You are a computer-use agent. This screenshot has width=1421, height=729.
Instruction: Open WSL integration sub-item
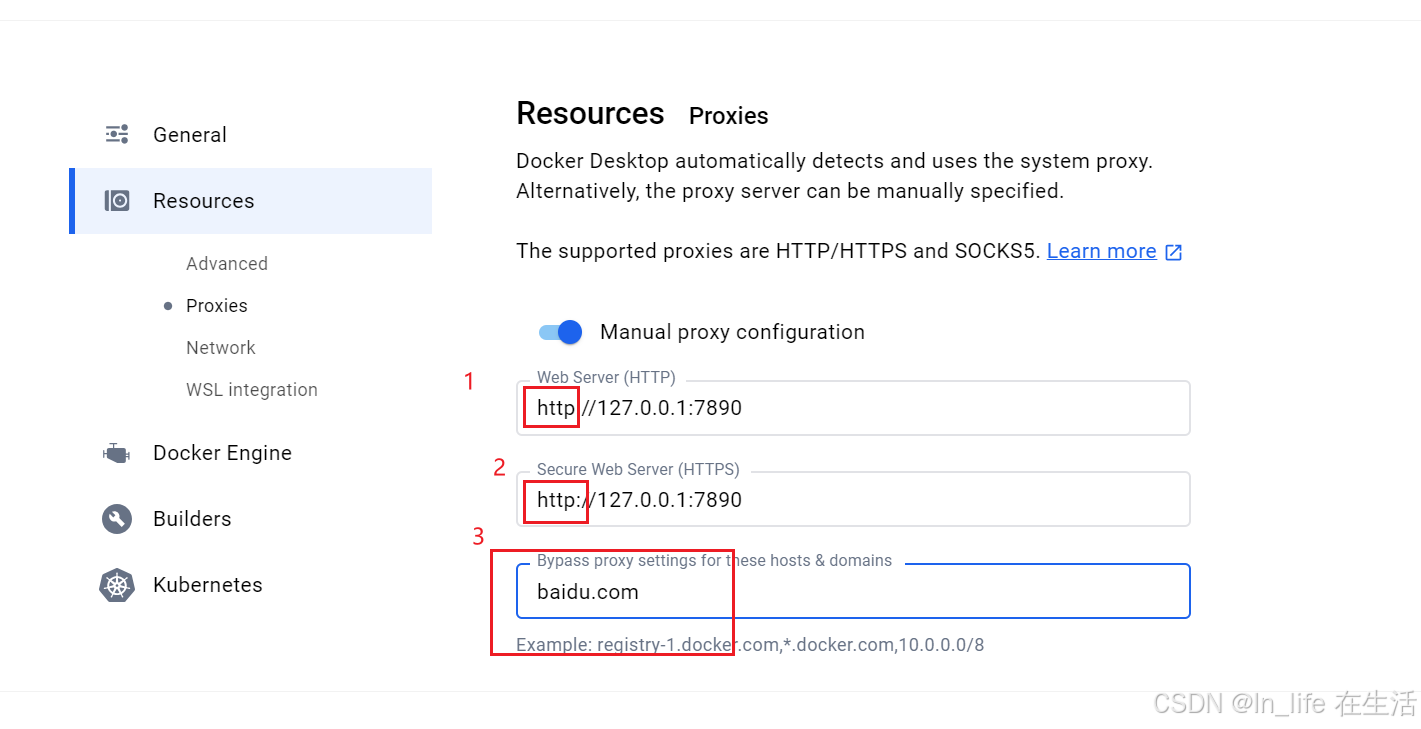252,390
